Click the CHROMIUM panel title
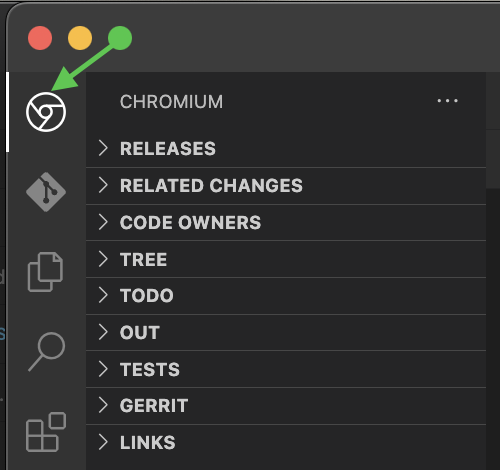 tap(171, 102)
